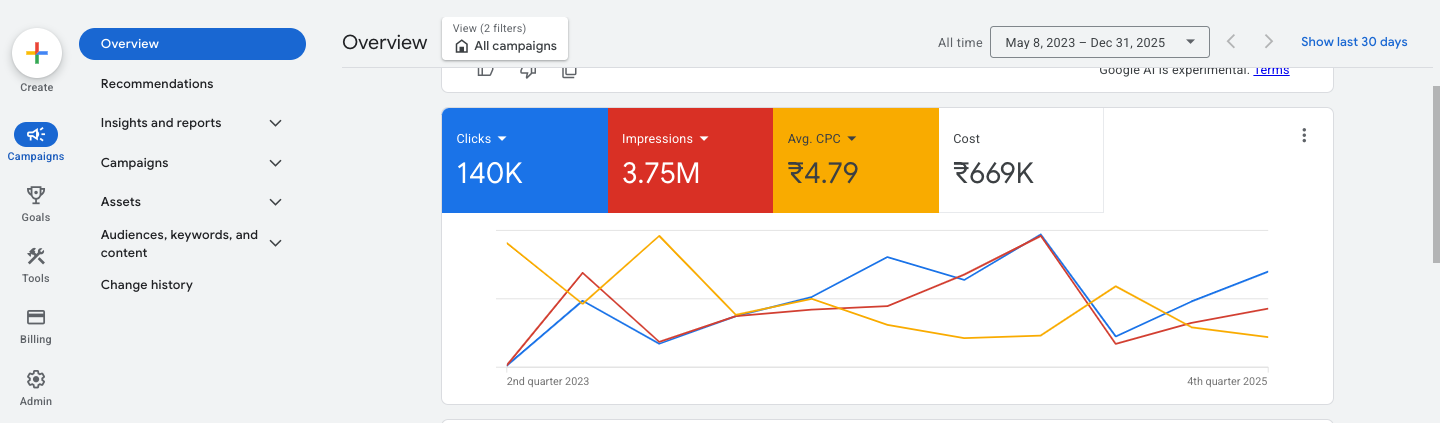Image resolution: width=1440 pixels, height=423 pixels.
Task: Open Goals trophy icon in sidebar
Action: click(x=36, y=195)
